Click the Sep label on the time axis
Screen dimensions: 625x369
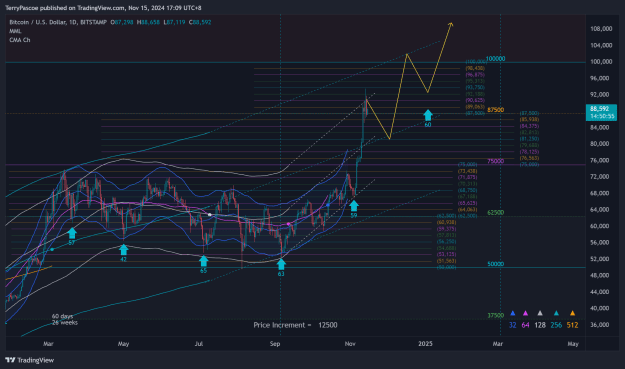pos(275,343)
